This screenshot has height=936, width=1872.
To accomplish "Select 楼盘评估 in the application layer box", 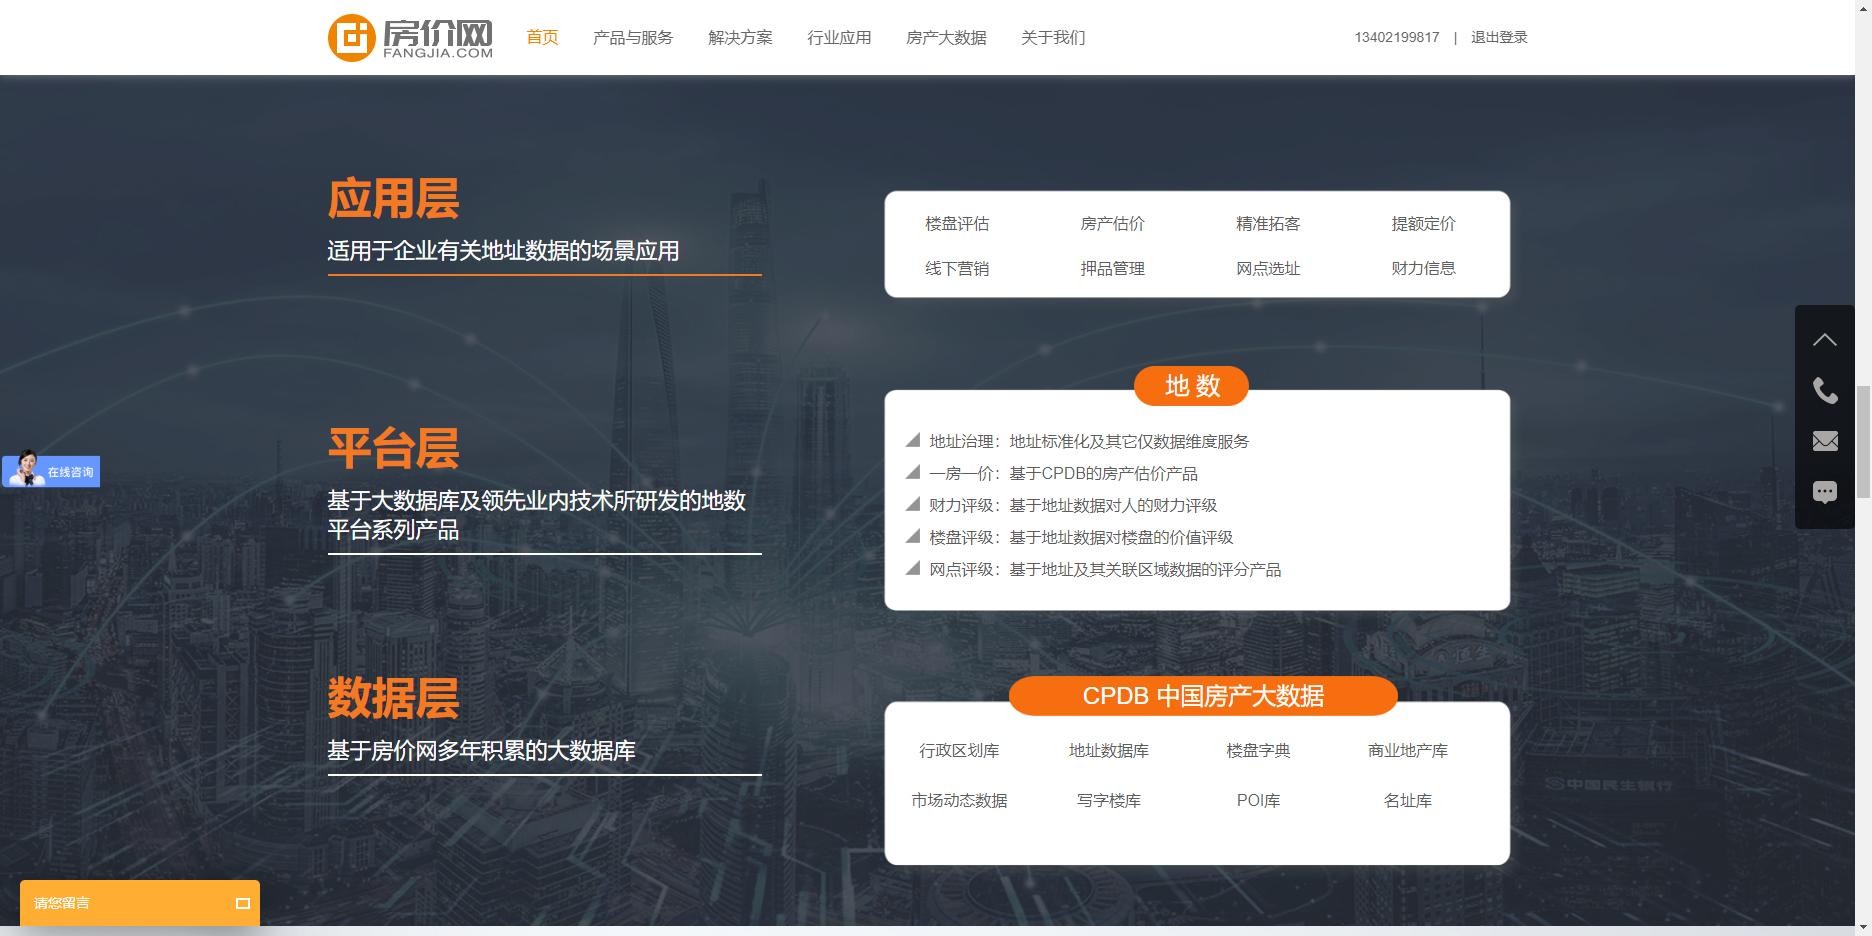I will tap(957, 224).
